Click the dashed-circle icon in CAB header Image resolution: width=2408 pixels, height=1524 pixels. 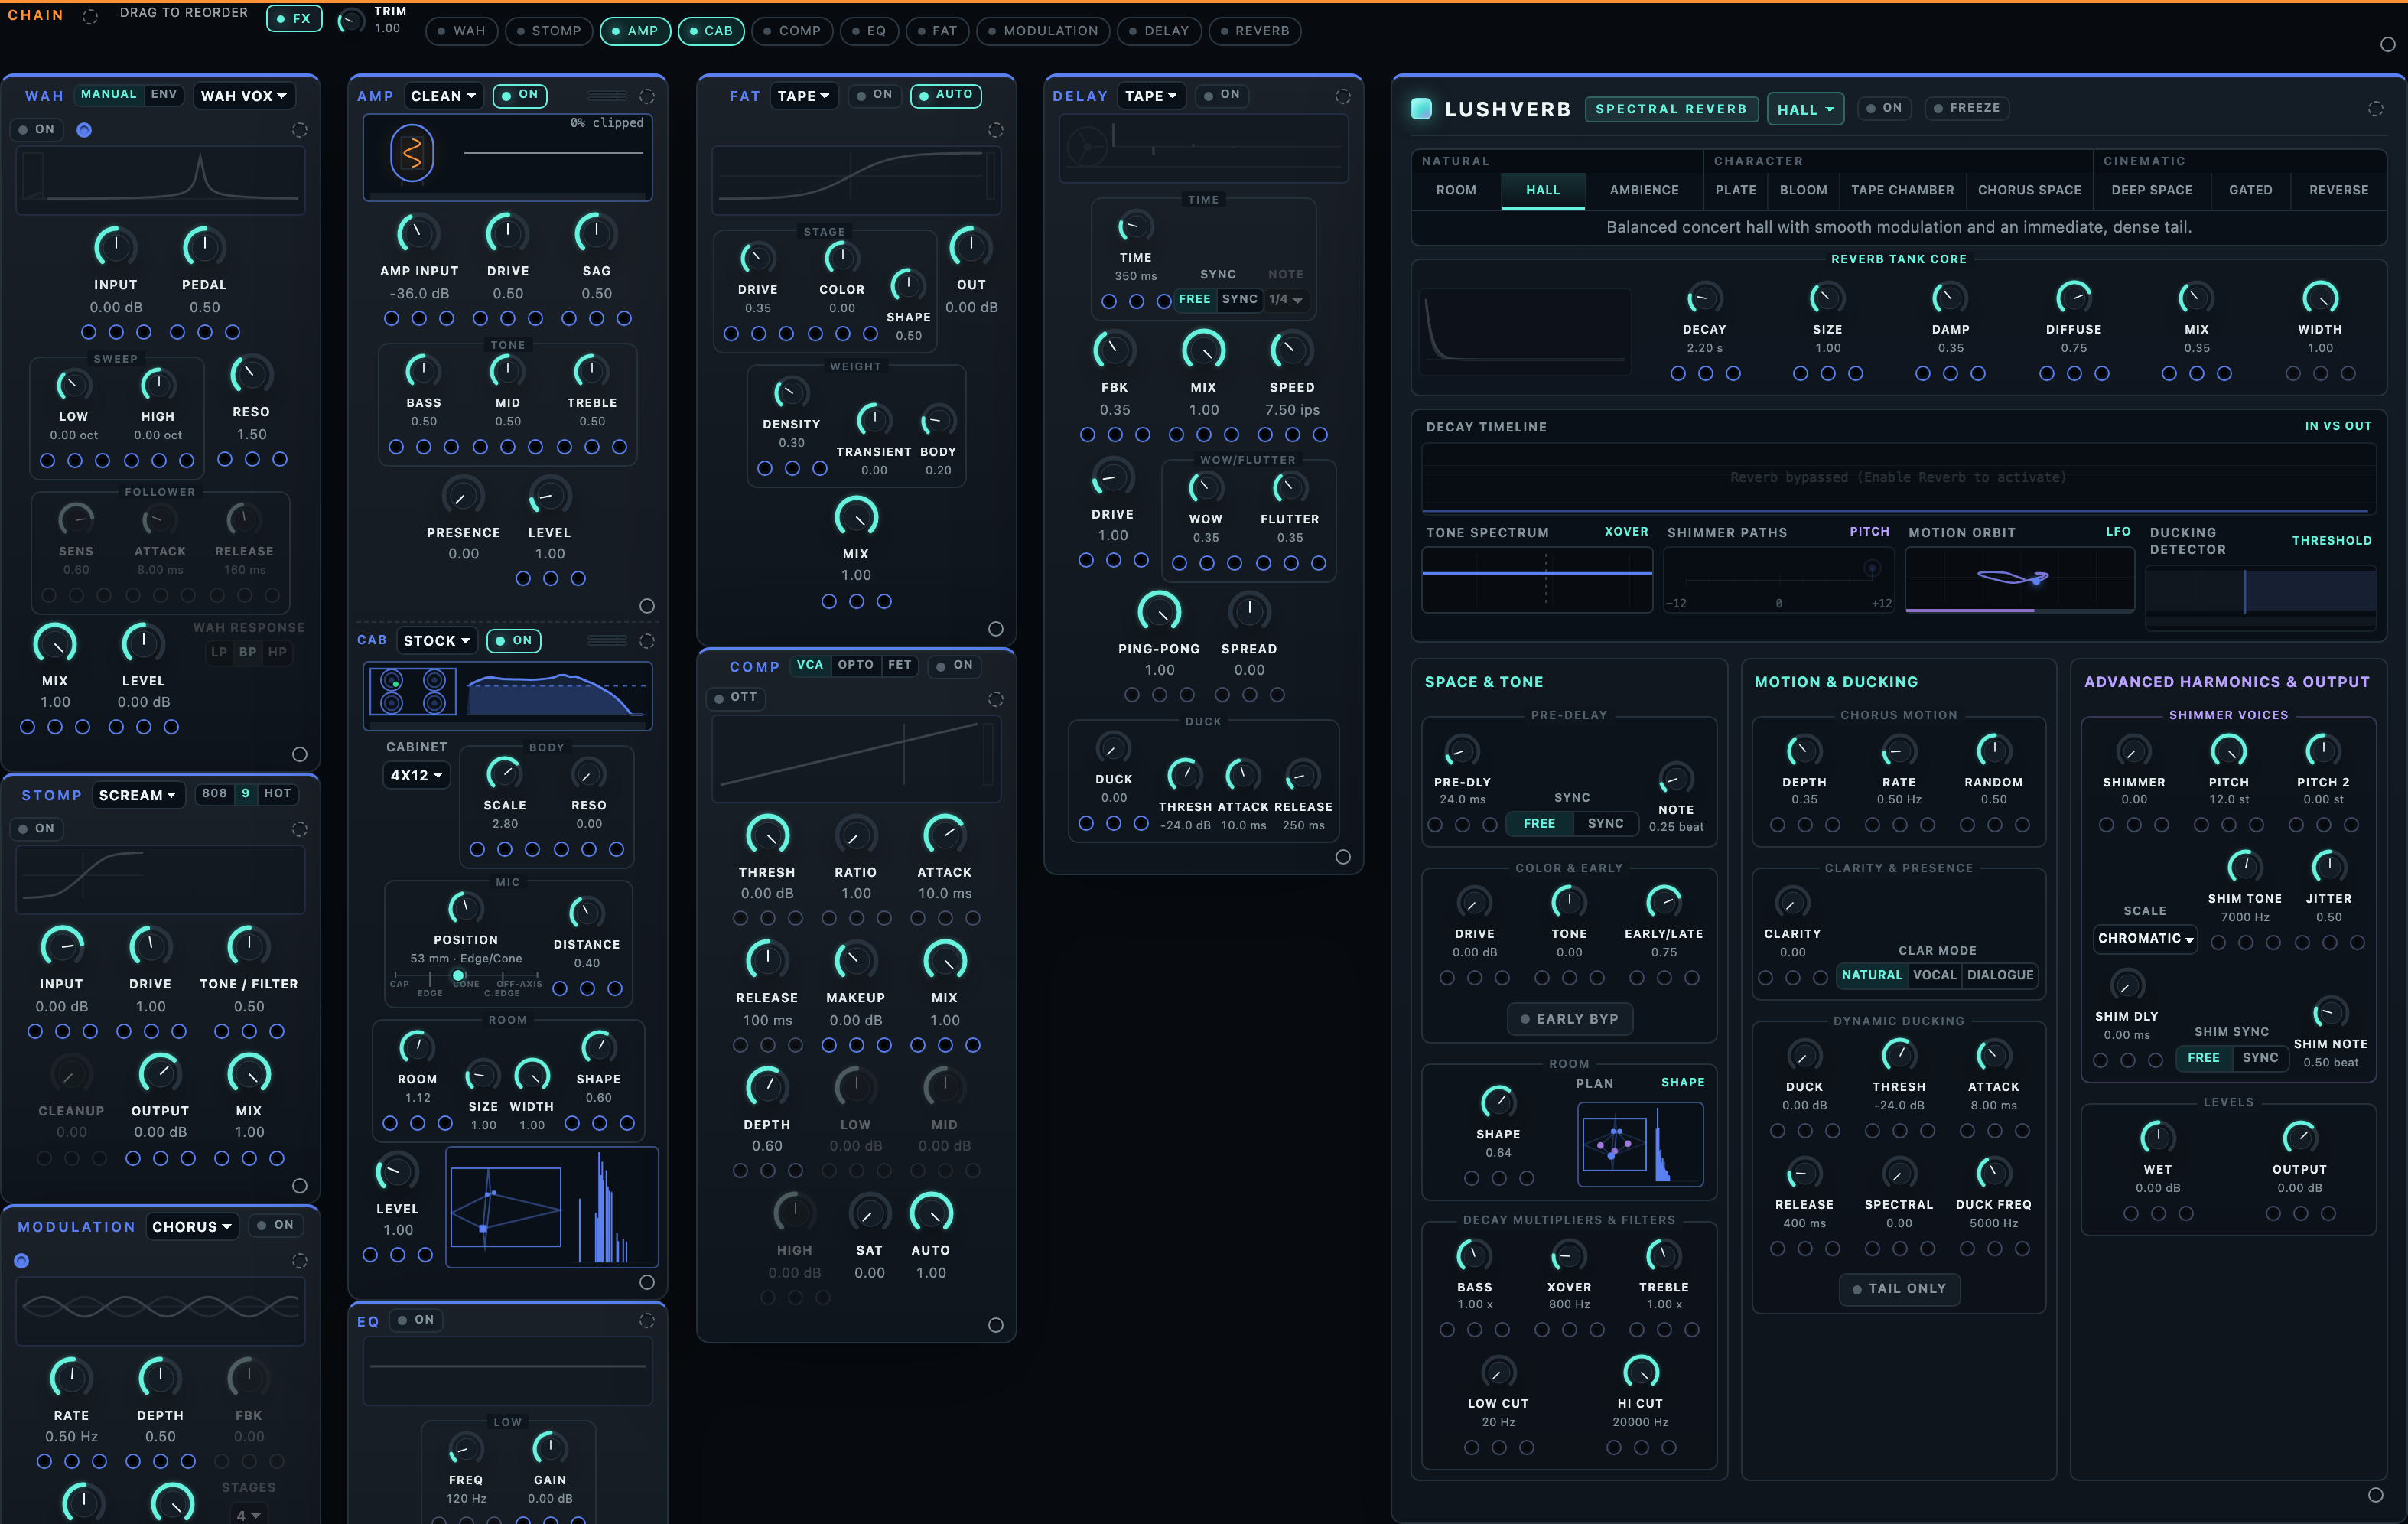(647, 640)
